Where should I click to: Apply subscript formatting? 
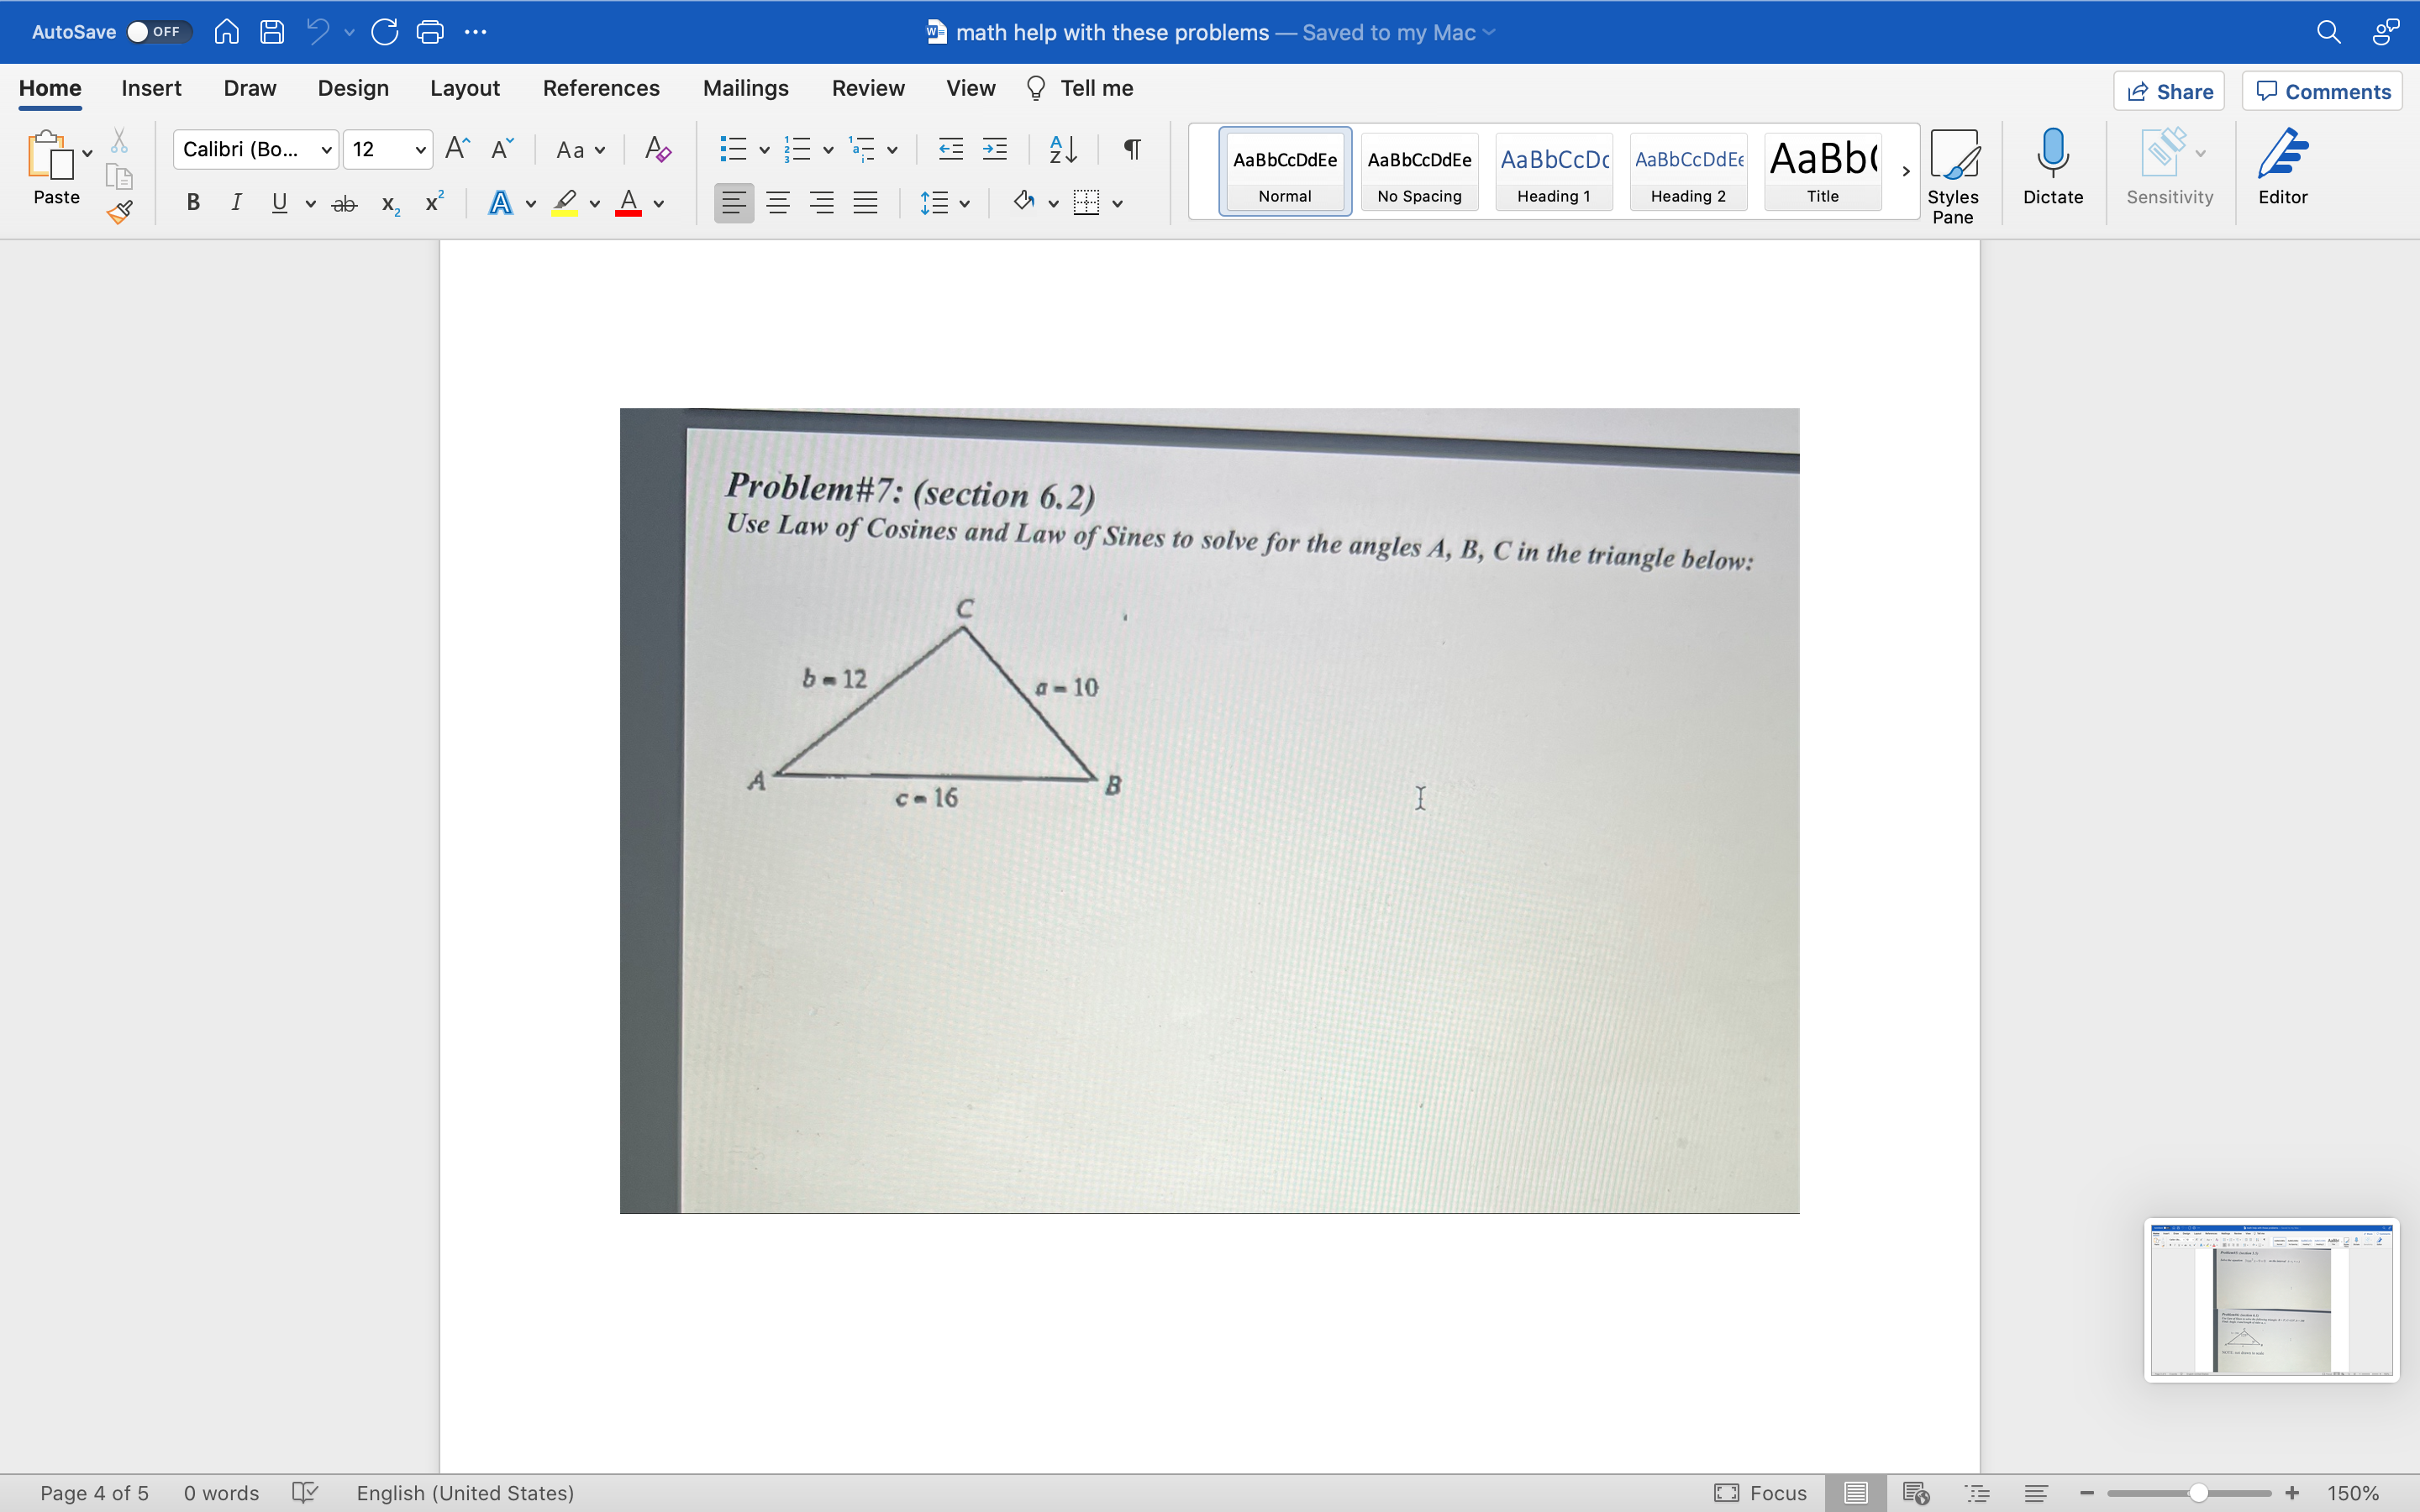tap(388, 204)
